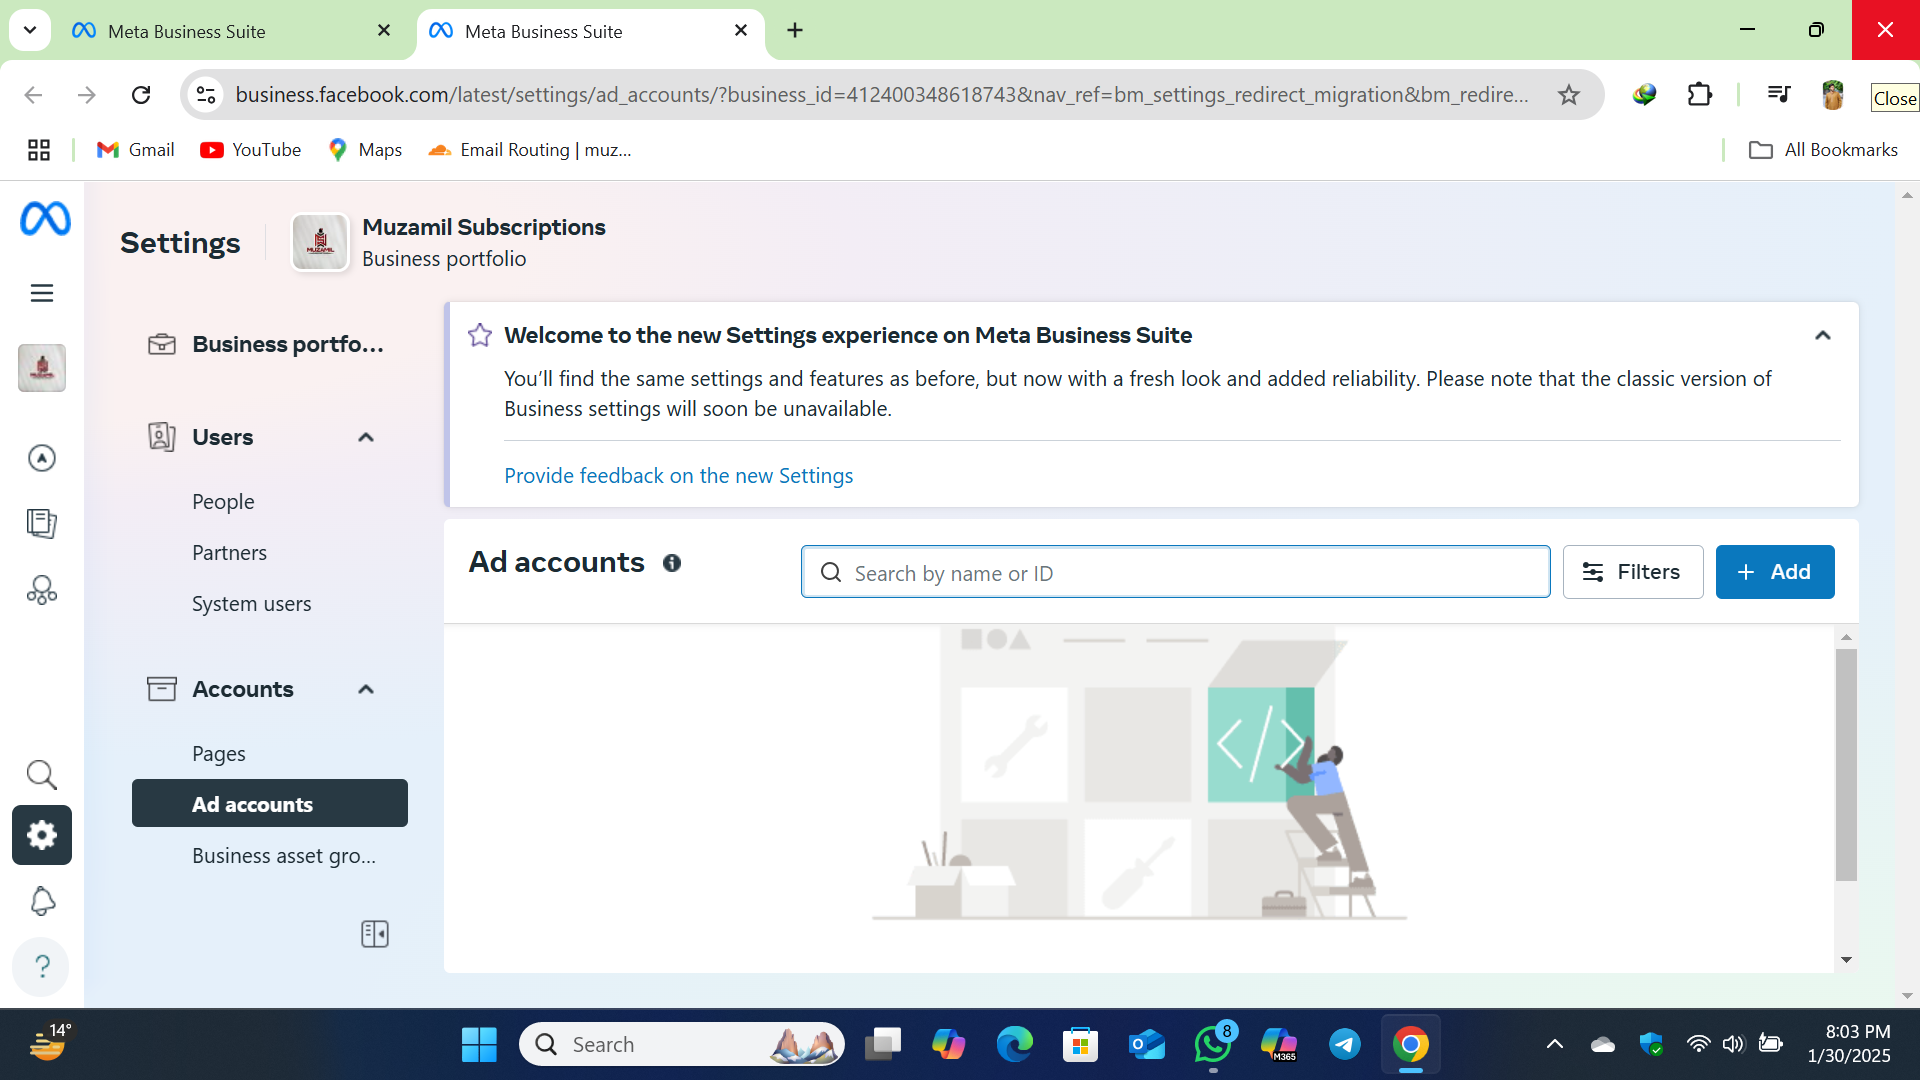Click the sidebar search magnifier icon

click(x=42, y=774)
